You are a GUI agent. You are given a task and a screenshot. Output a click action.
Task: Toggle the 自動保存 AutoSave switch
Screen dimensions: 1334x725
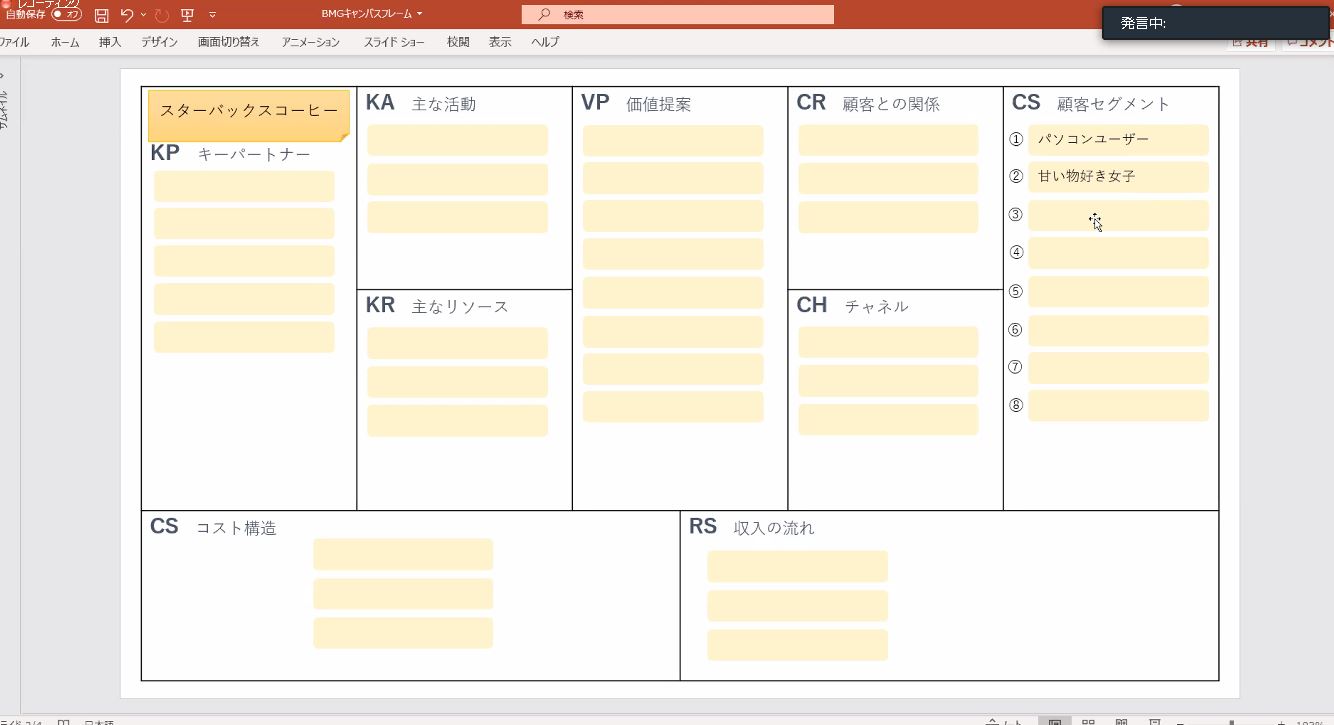point(67,15)
